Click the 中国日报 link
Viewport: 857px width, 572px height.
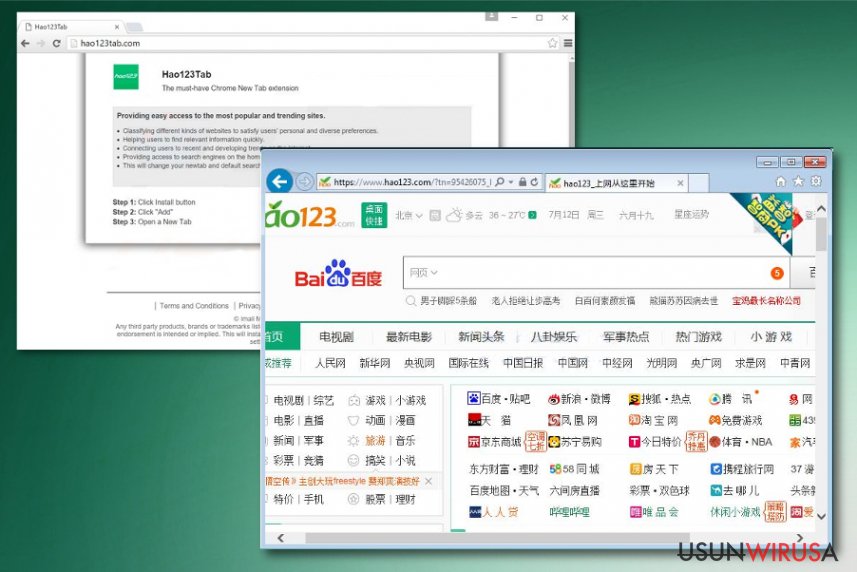point(523,363)
